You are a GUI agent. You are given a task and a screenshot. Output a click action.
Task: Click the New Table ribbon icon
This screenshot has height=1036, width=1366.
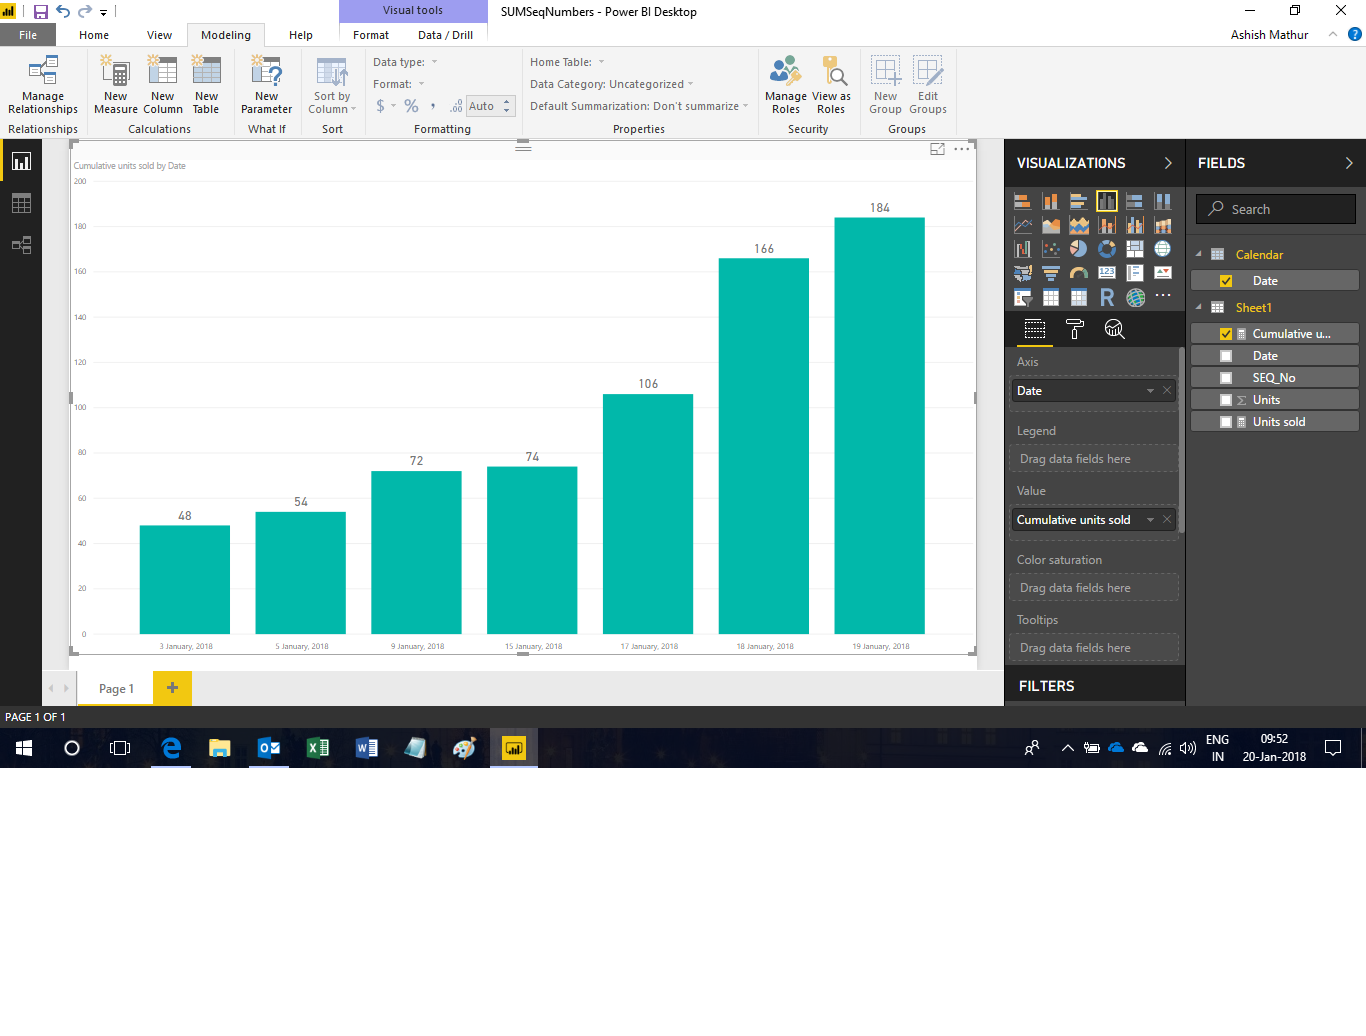[x=206, y=85]
